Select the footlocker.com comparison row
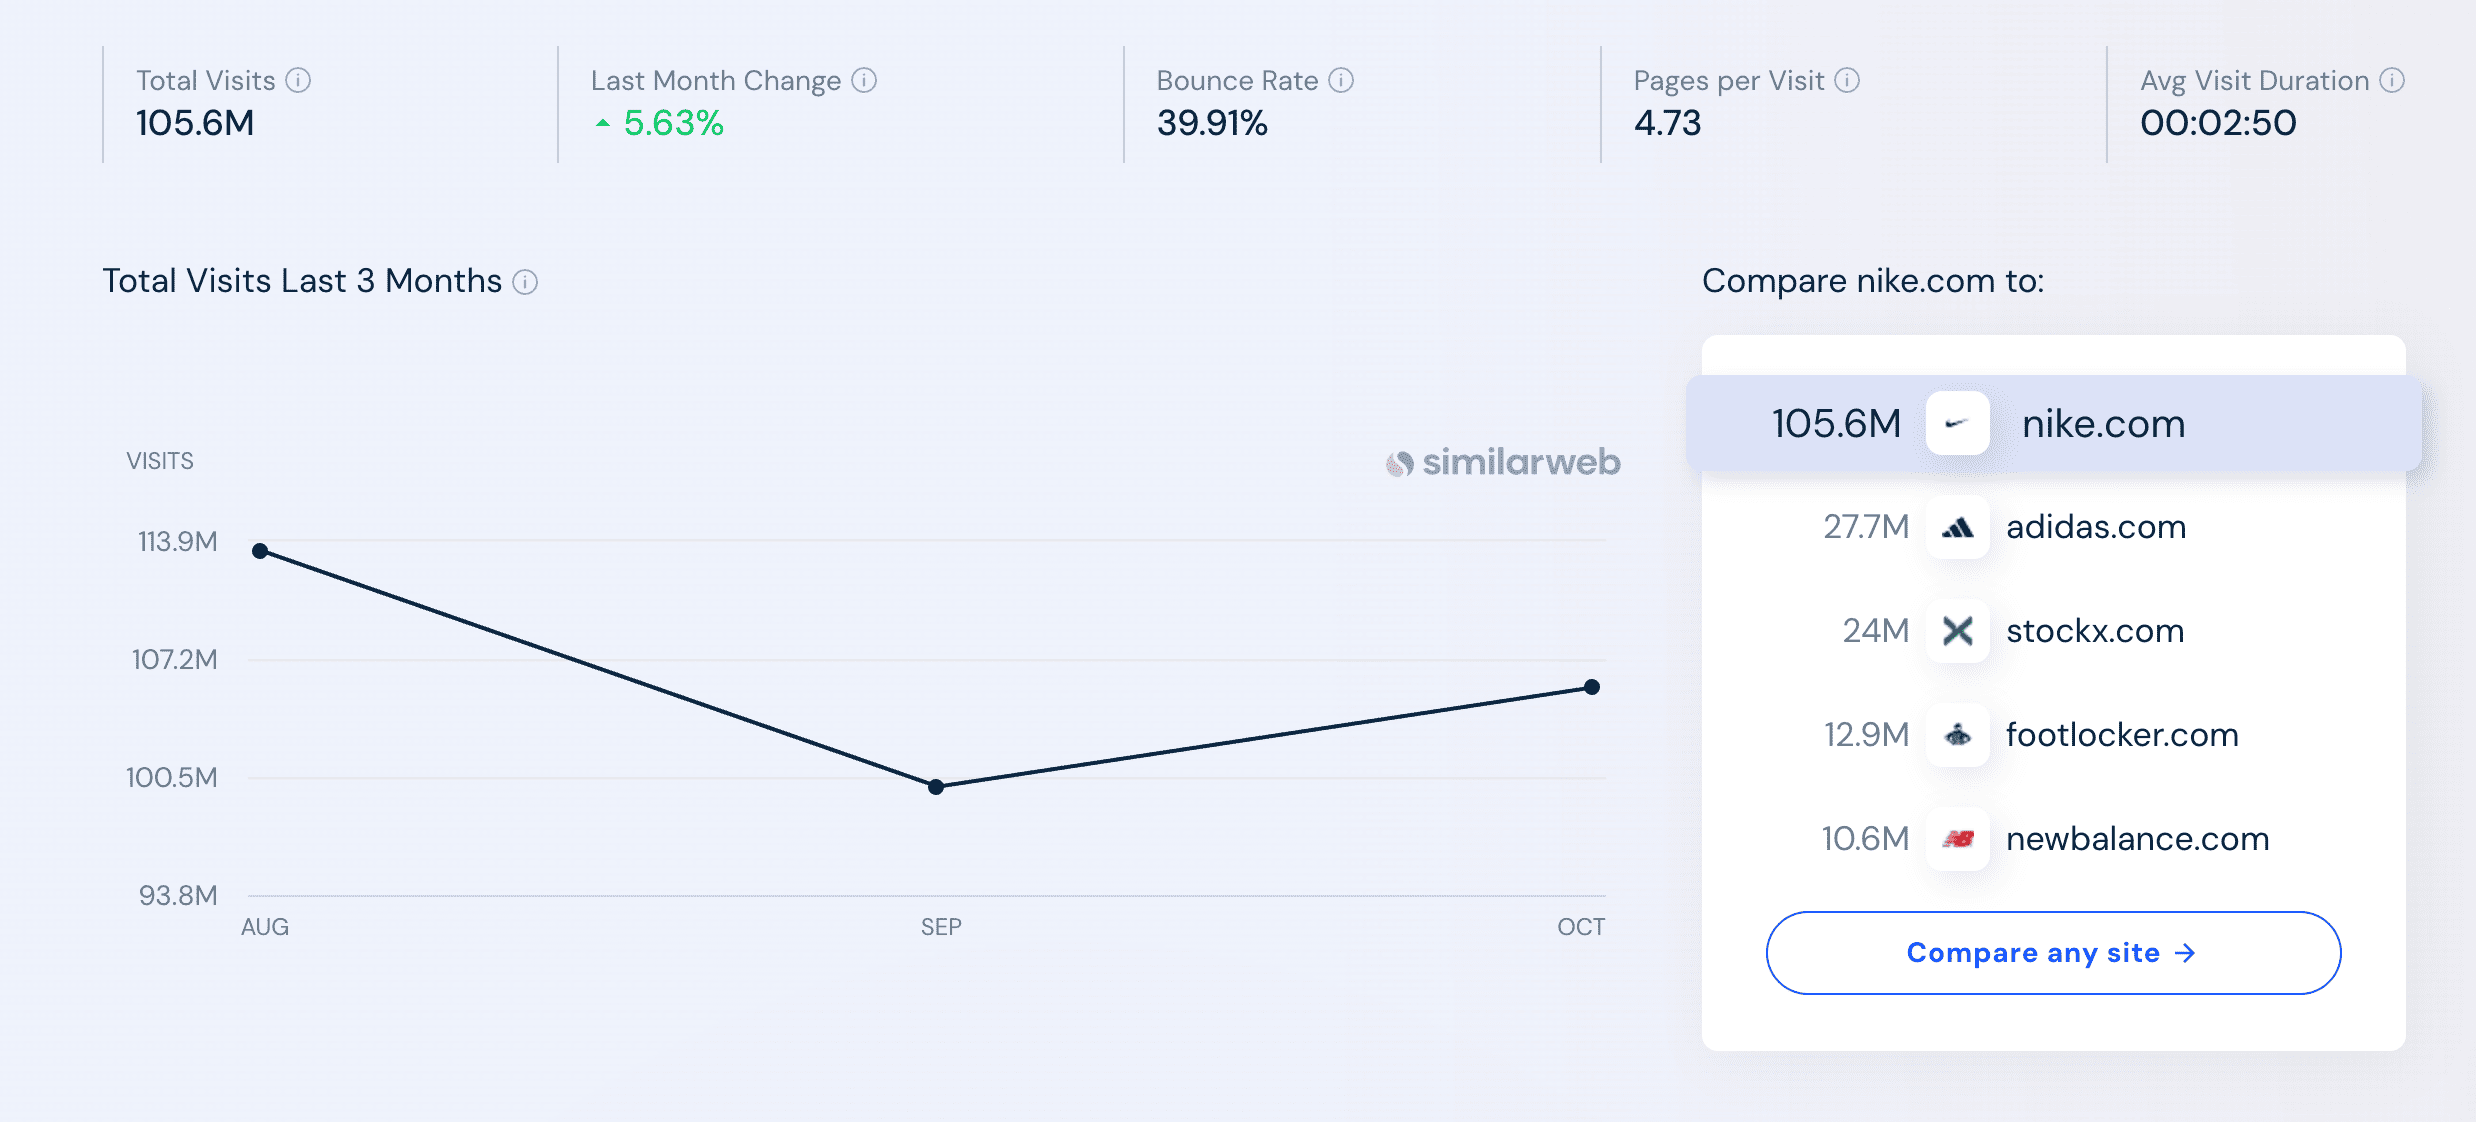The width and height of the screenshot is (2476, 1122). [2122, 736]
